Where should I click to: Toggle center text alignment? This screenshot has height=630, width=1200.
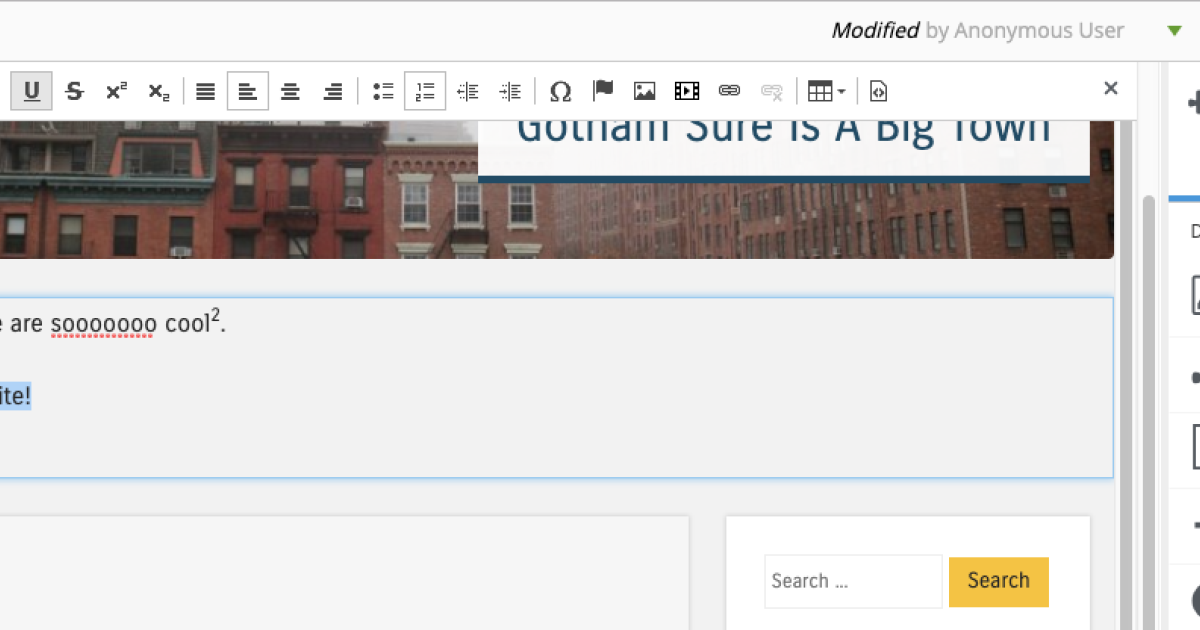[290, 91]
